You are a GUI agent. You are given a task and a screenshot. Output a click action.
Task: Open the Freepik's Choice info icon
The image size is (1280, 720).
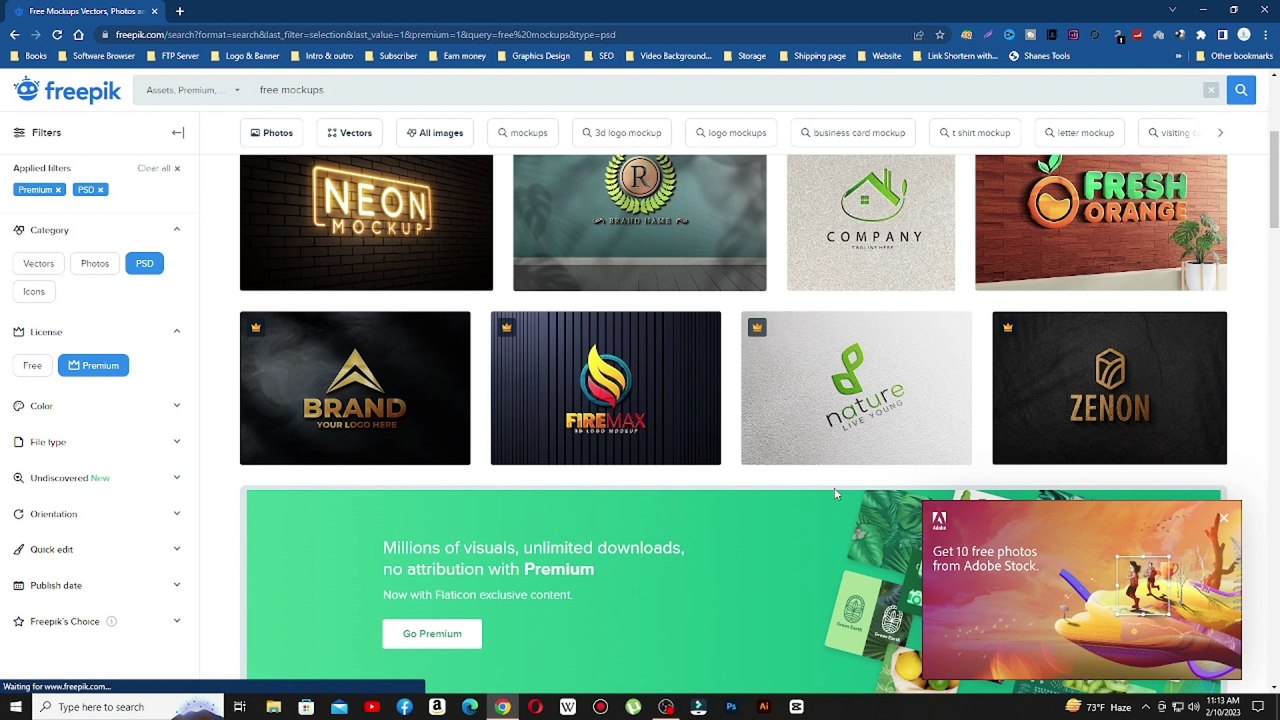pos(112,621)
